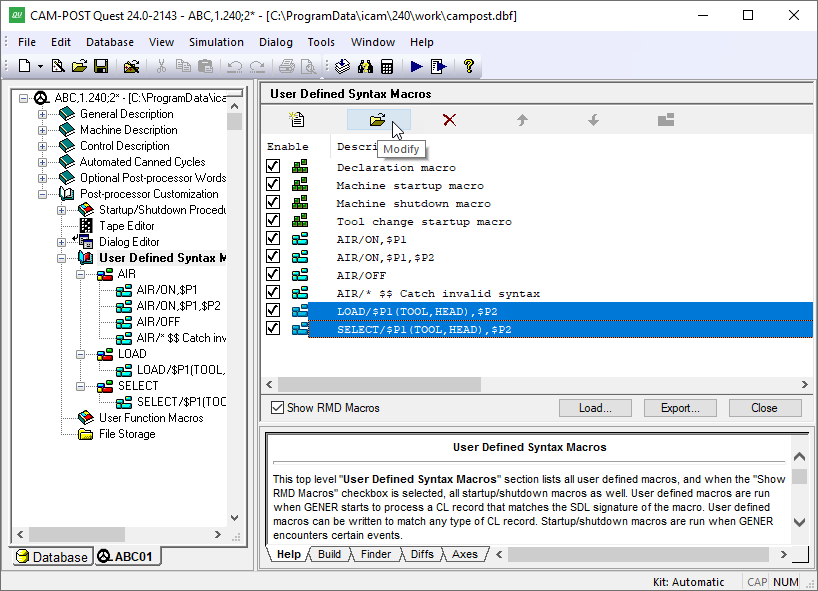818x591 pixels.
Task: Open the File menu
Action: pos(27,42)
